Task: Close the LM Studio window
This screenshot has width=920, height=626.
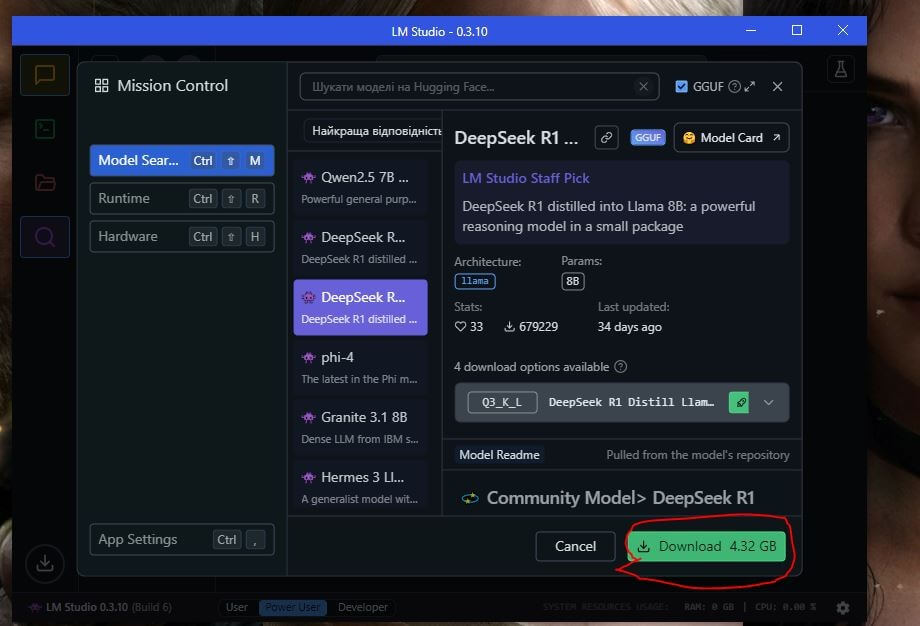Action: 843,31
